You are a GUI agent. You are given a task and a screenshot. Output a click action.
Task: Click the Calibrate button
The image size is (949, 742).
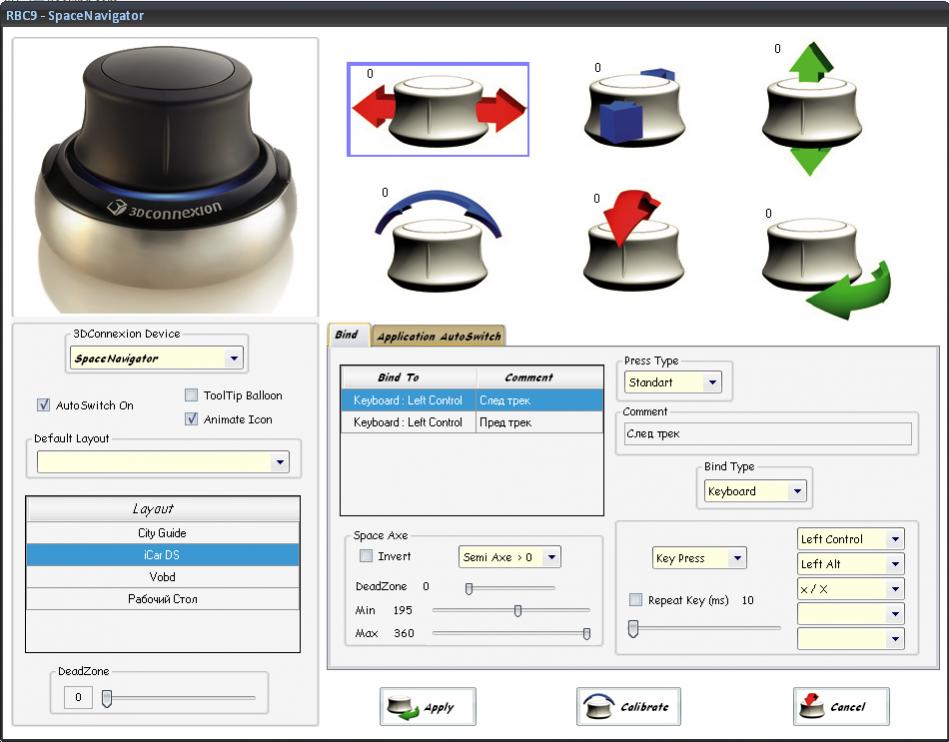tap(628, 706)
